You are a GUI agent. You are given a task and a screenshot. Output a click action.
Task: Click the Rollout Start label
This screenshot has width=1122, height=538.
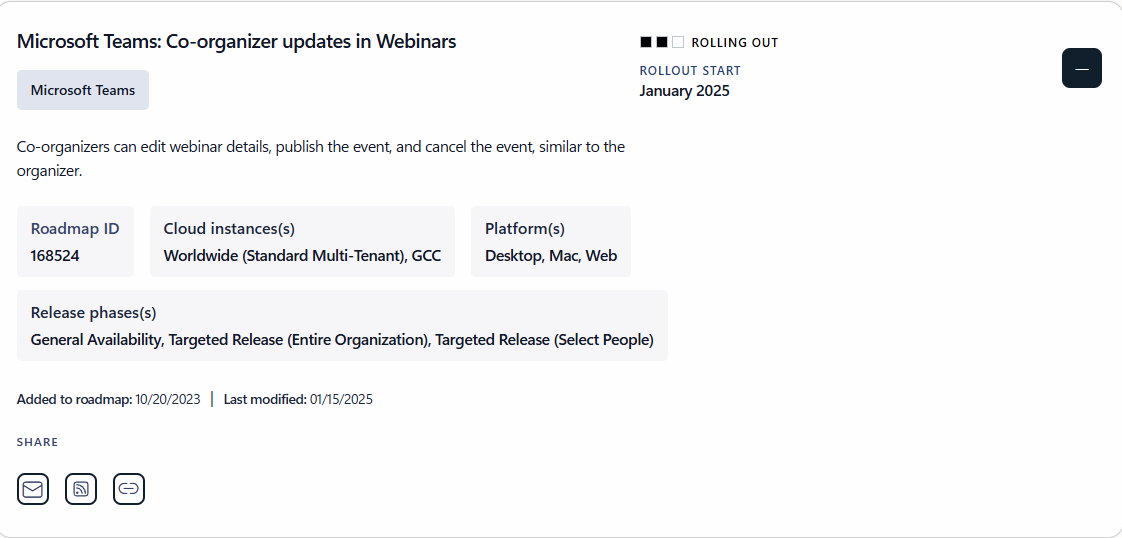(690, 71)
